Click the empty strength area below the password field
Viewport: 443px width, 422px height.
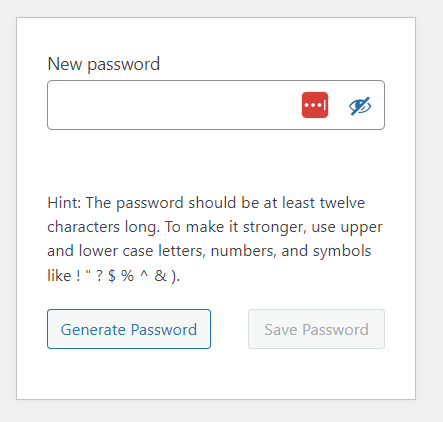(216, 160)
